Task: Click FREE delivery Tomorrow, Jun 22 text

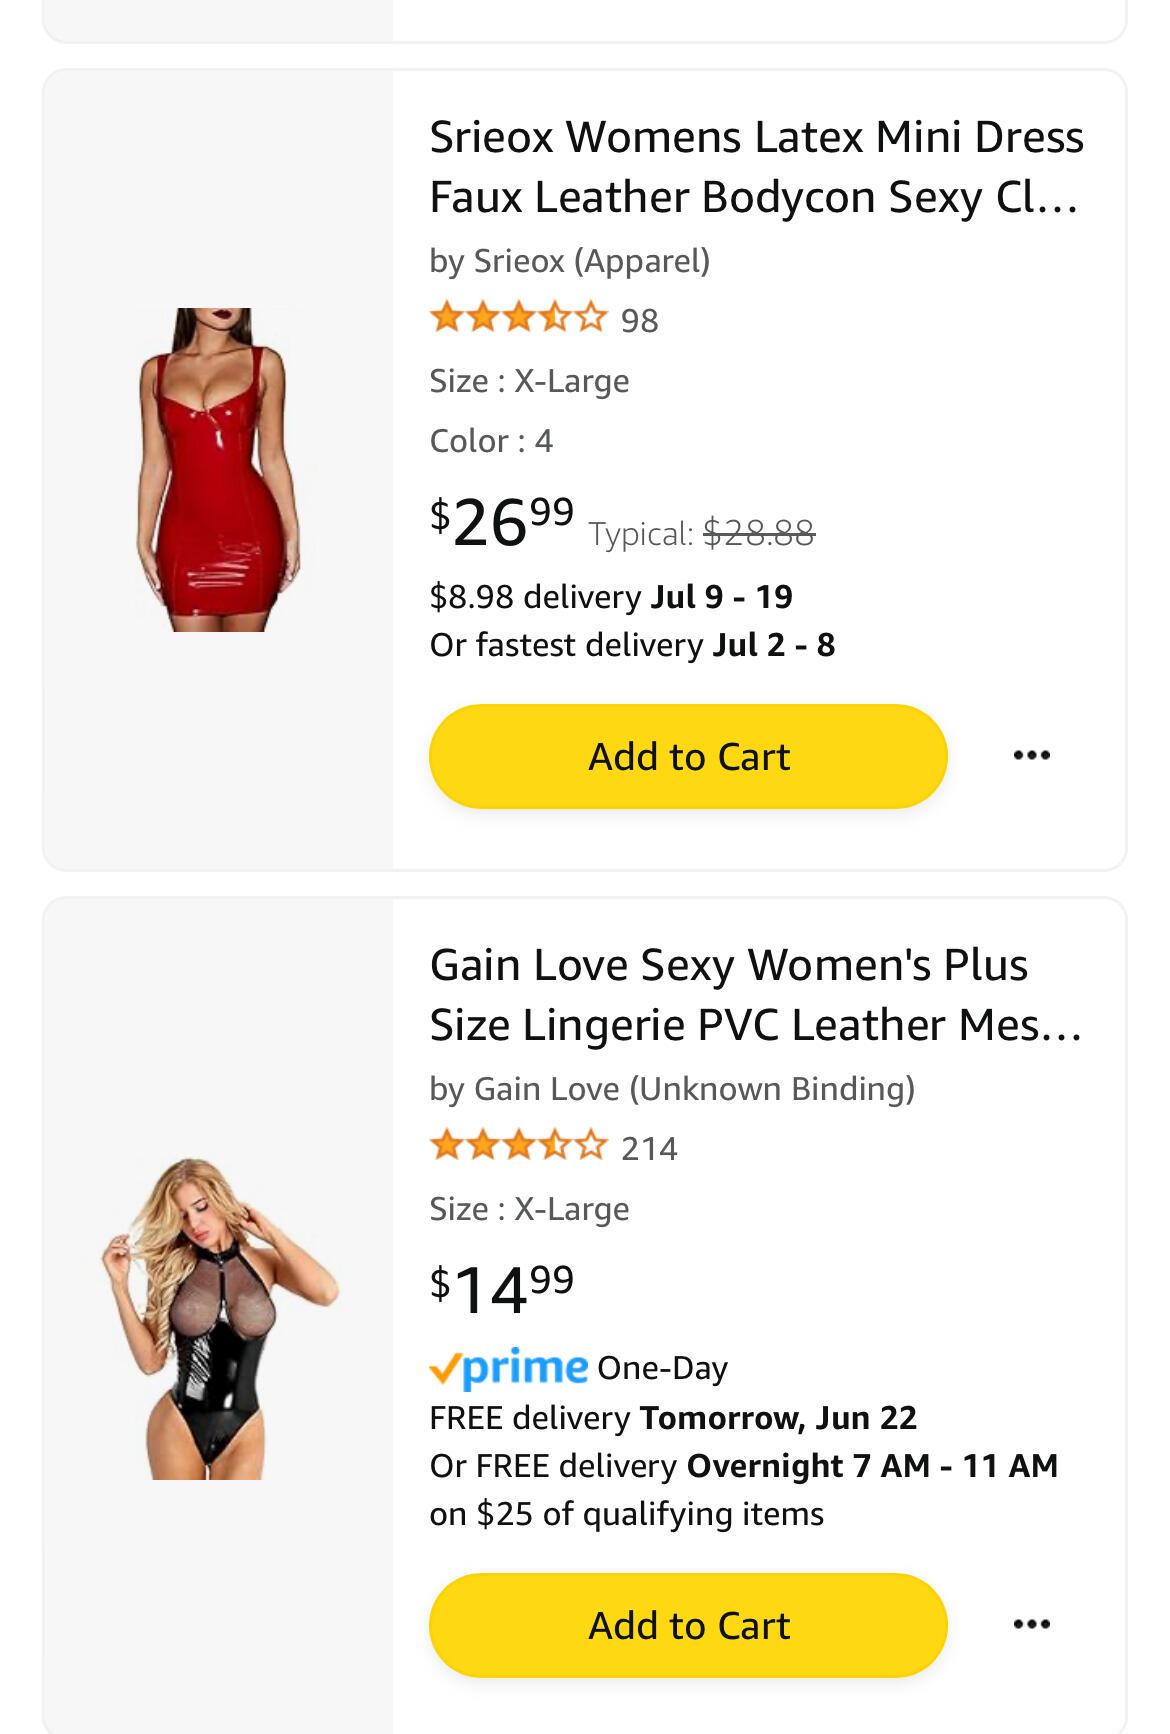Action: [673, 1418]
